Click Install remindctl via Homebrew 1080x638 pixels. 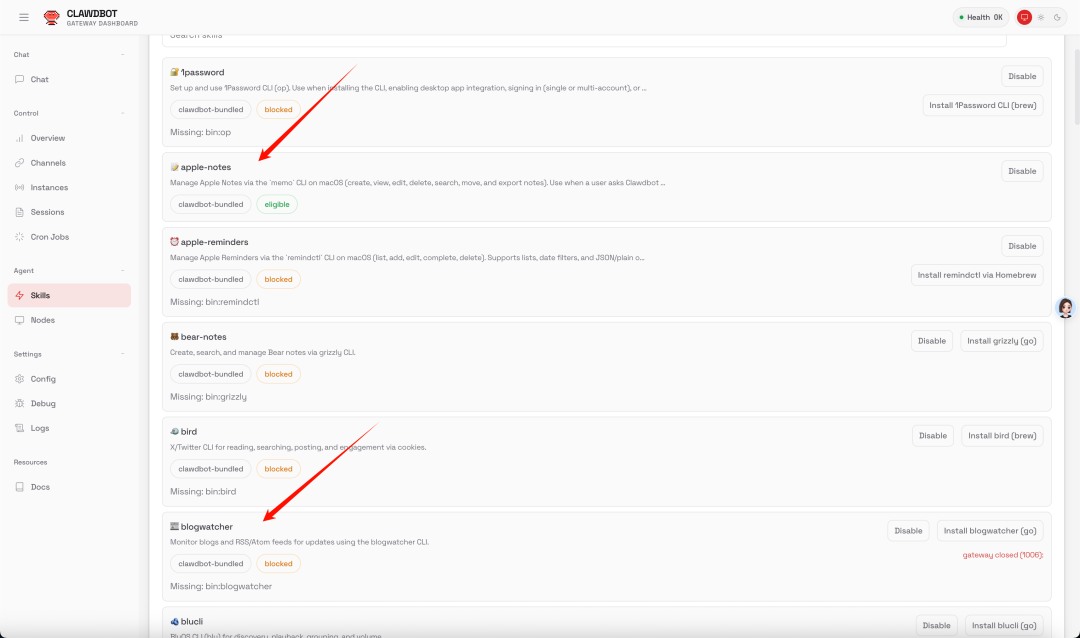coord(977,275)
